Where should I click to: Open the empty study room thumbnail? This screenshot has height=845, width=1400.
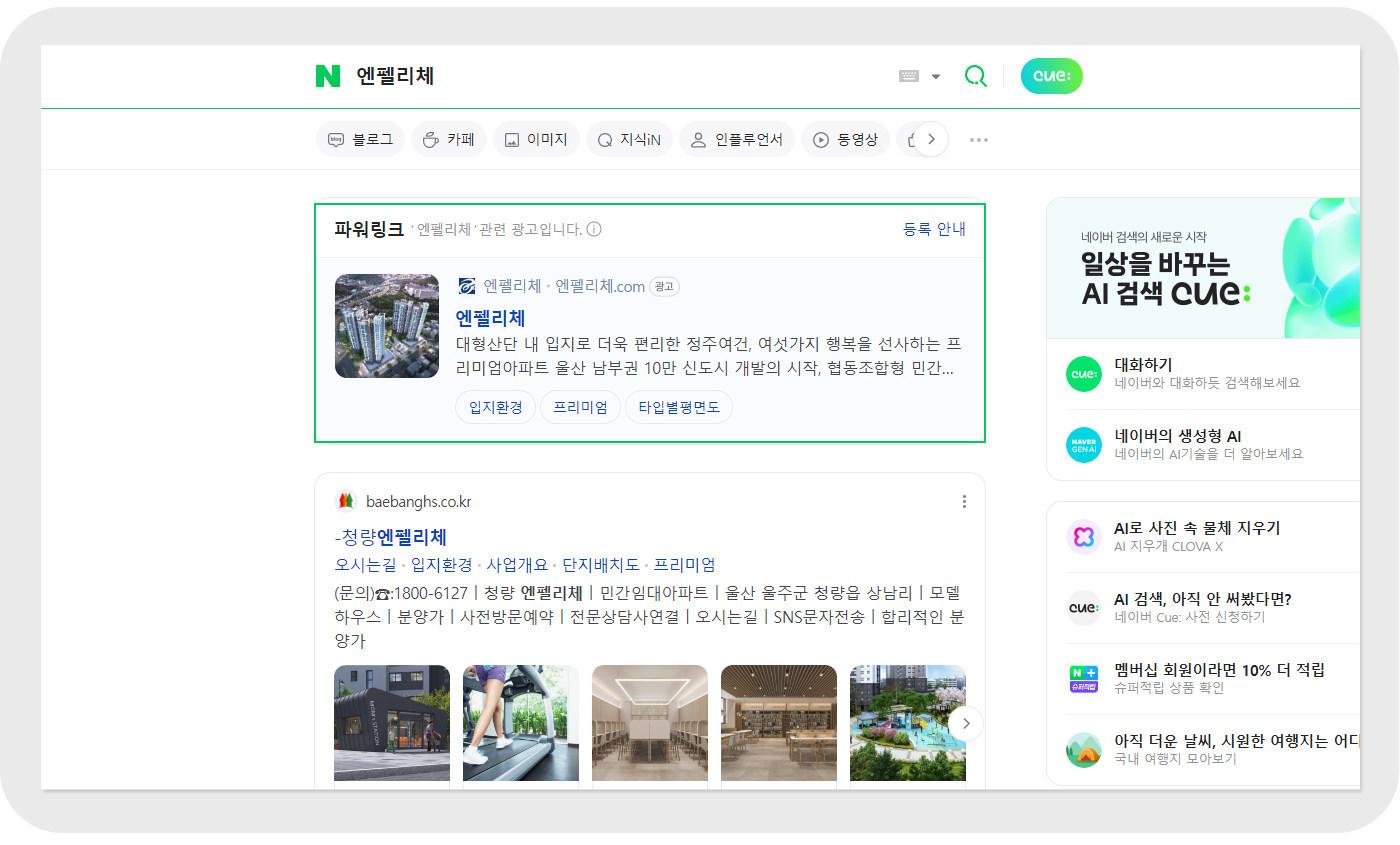(650, 723)
